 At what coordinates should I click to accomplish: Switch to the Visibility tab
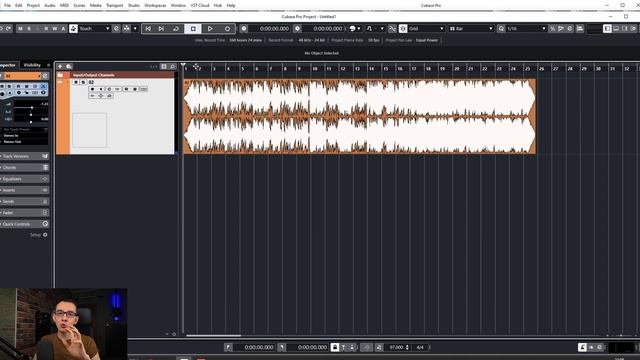pos(32,65)
